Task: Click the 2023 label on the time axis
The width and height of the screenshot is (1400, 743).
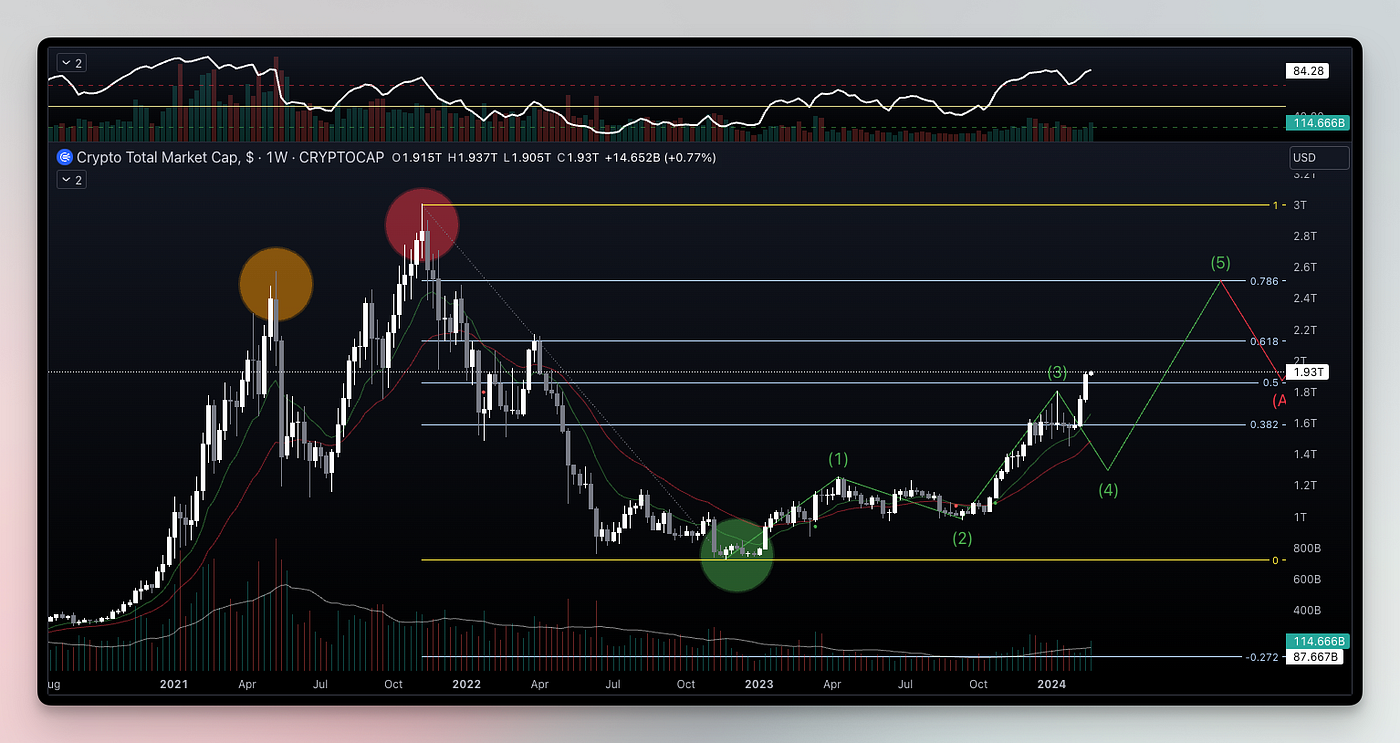Action: click(x=758, y=684)
